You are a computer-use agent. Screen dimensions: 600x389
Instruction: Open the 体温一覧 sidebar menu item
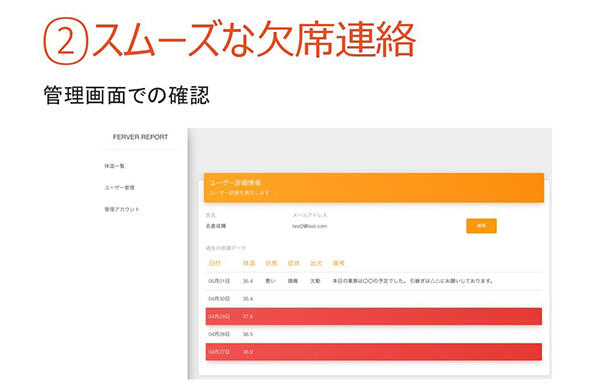[x=114, y=166]
